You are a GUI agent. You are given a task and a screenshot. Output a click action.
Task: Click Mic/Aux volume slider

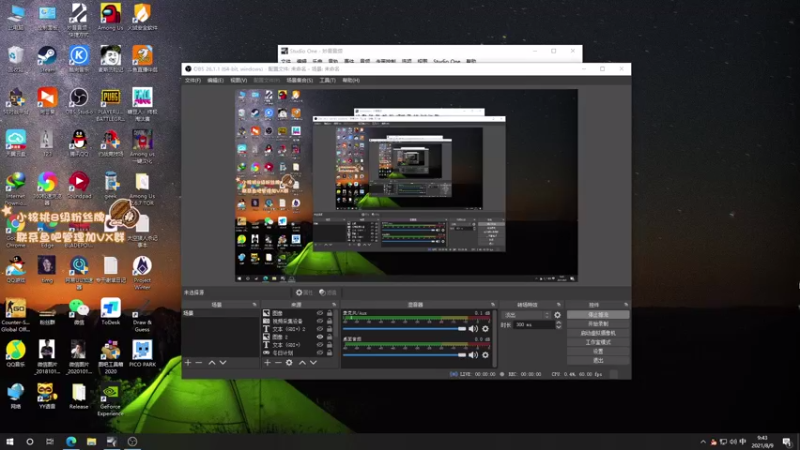pos(404,329)
